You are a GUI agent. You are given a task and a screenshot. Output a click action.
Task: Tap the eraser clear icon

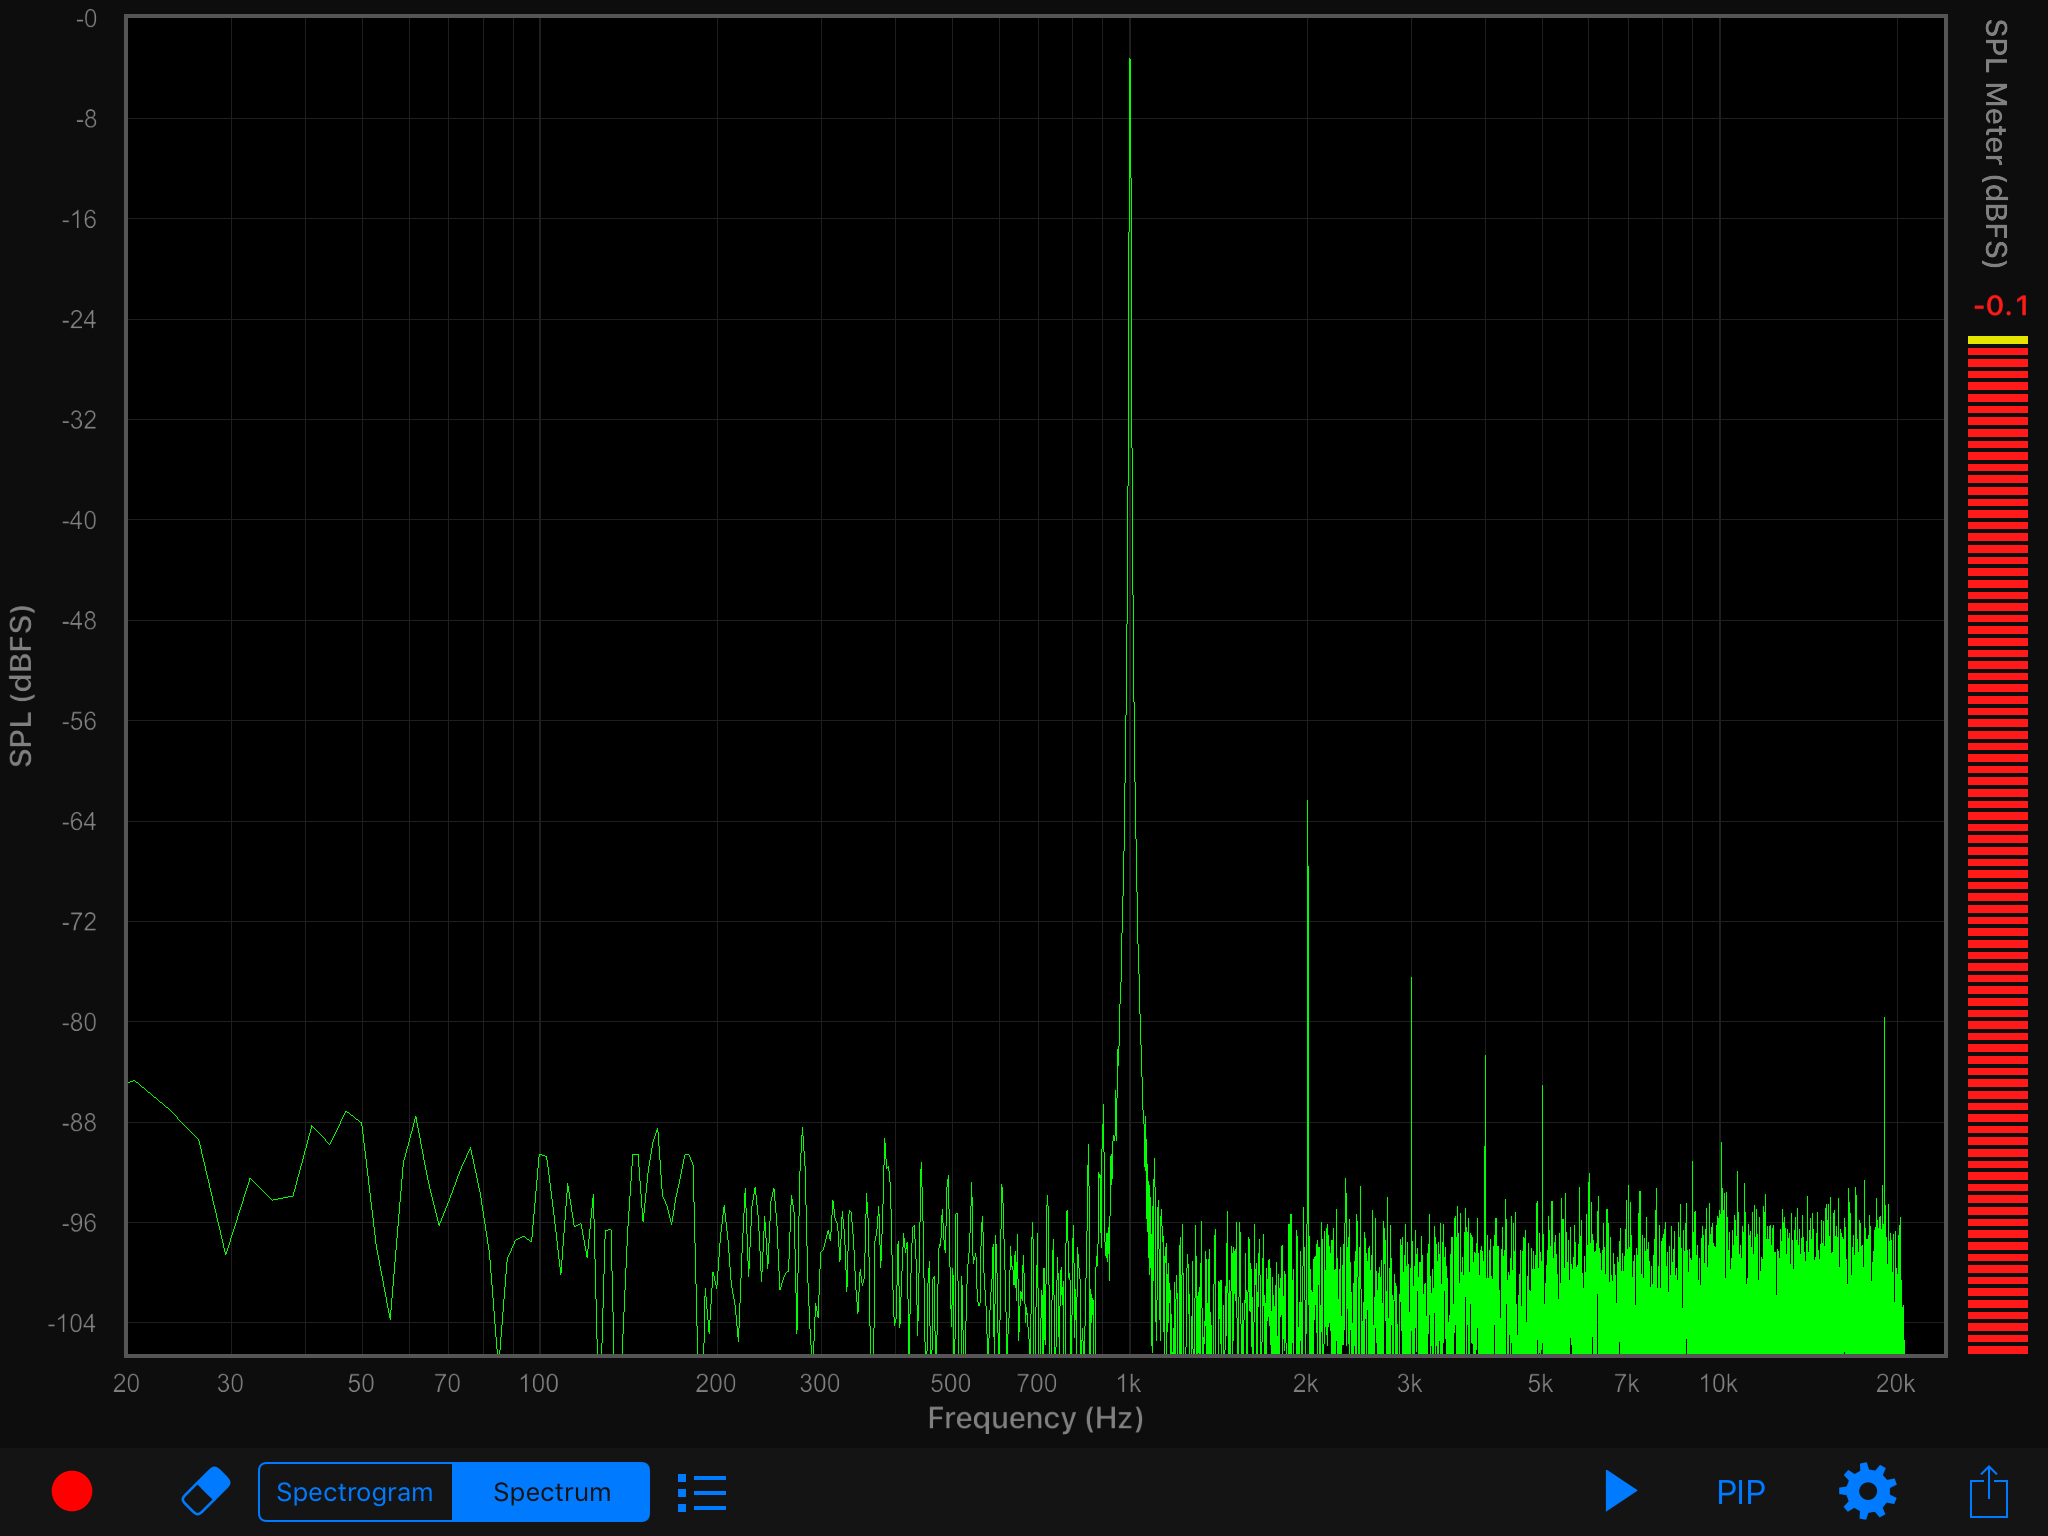pos(206,1491)
